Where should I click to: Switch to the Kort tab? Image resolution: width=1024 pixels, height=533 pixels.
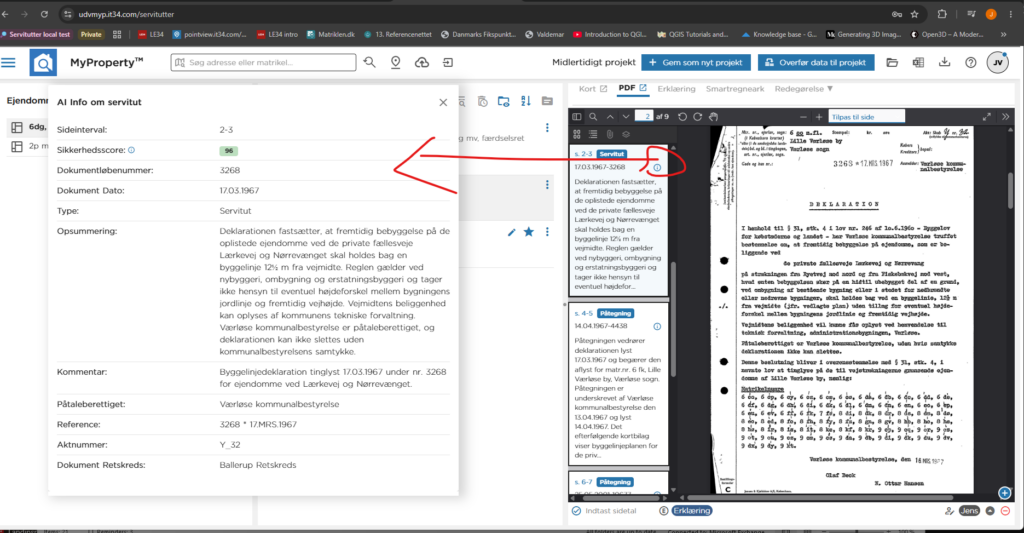coord(593,89)
